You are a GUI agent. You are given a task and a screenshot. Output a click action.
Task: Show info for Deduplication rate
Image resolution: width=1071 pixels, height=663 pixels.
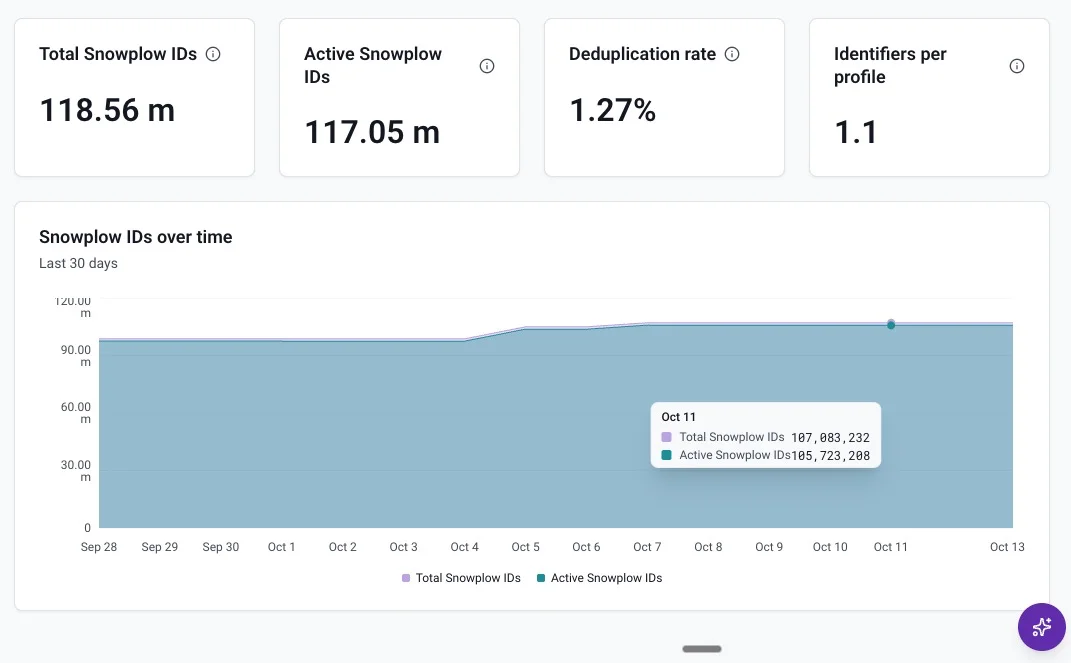point(732,54)
